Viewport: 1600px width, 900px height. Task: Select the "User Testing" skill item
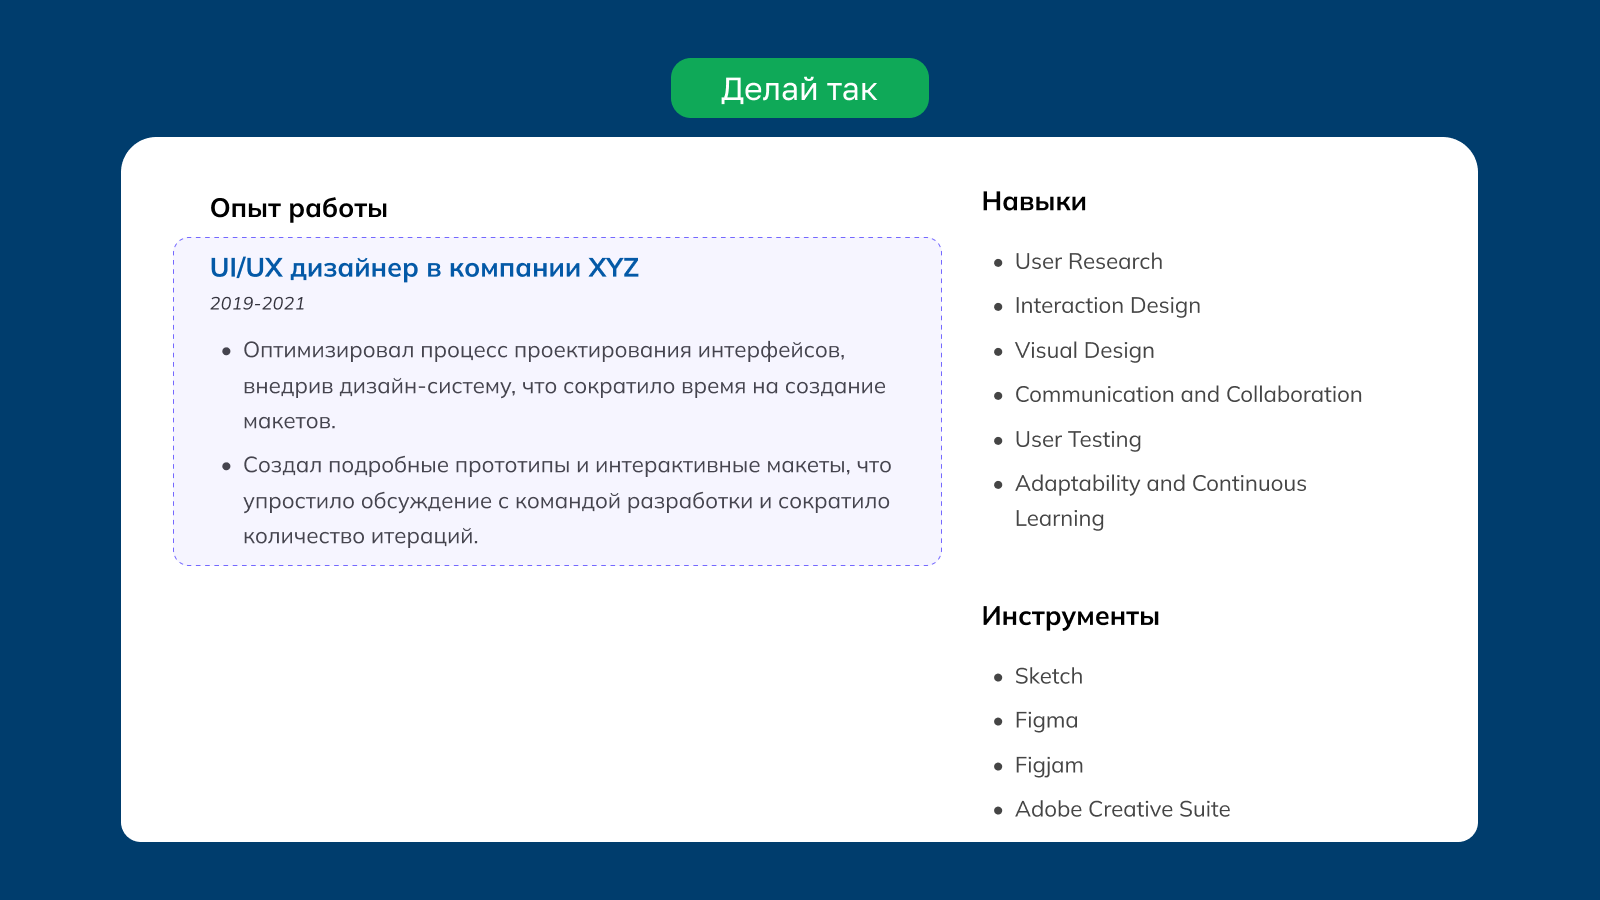(x=1077, y=440)
